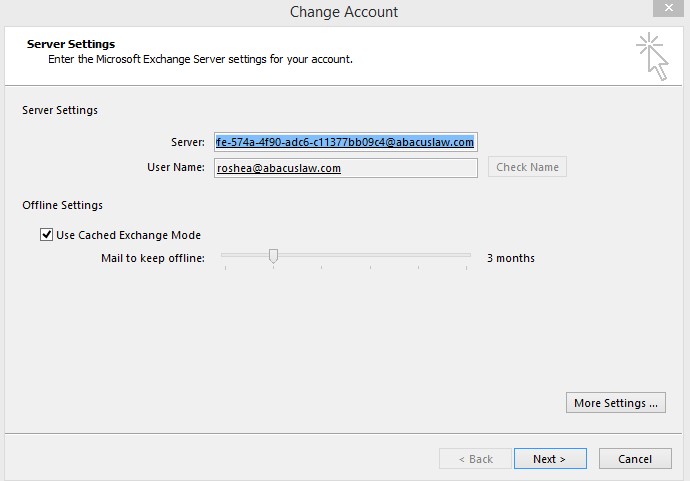
Task: Toggle the Use Cached Exchange Mode checkbox
Action: point(46,235)
